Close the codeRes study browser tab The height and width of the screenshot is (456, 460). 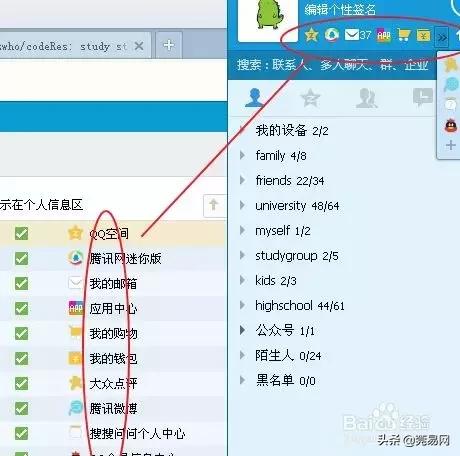[139, 46]
